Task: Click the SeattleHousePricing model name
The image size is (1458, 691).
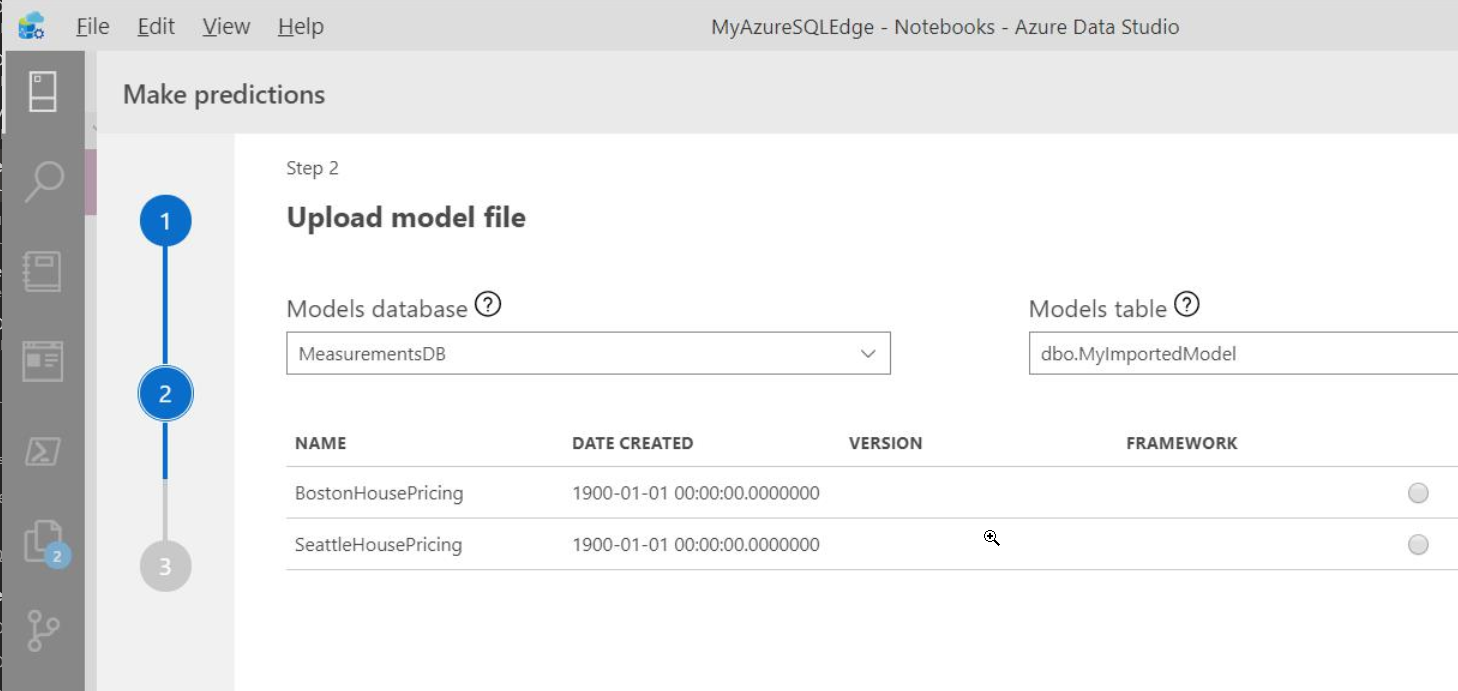Action: coord(378,545)
